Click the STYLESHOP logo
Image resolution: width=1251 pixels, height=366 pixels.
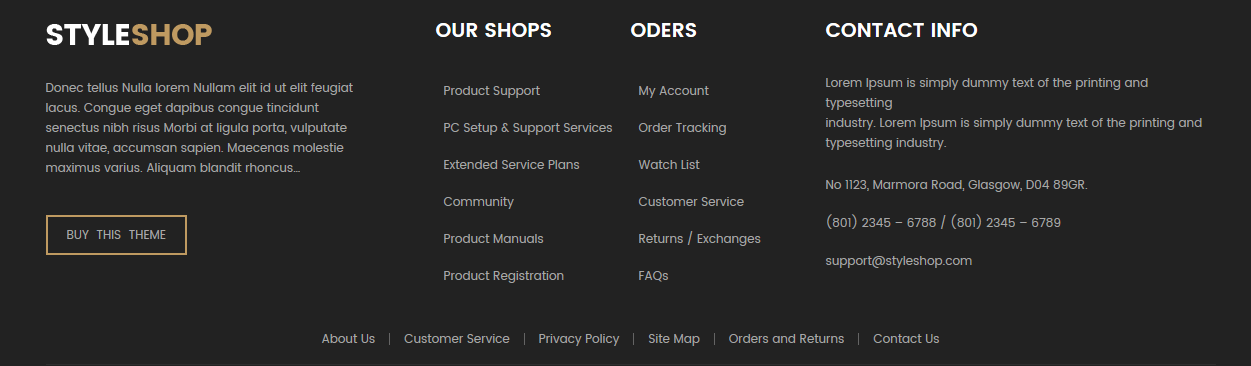(x=129, y=35)
